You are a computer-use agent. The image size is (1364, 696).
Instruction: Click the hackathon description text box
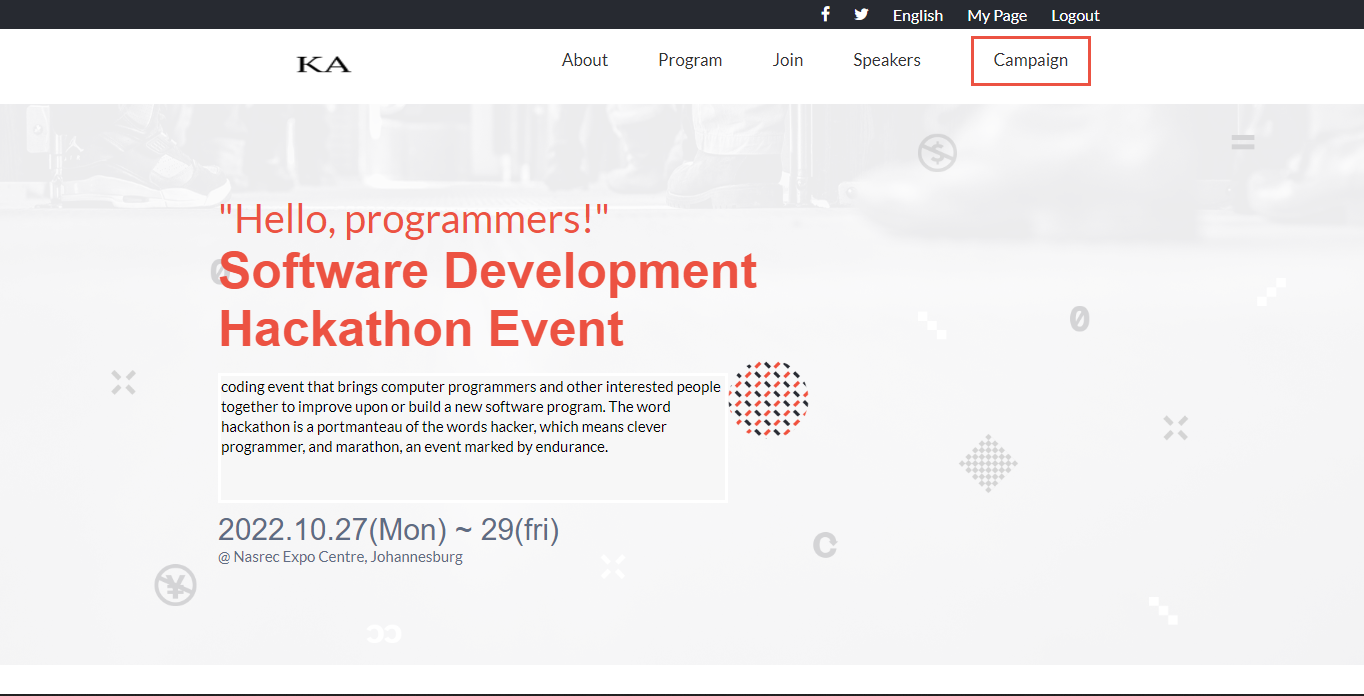472,436
